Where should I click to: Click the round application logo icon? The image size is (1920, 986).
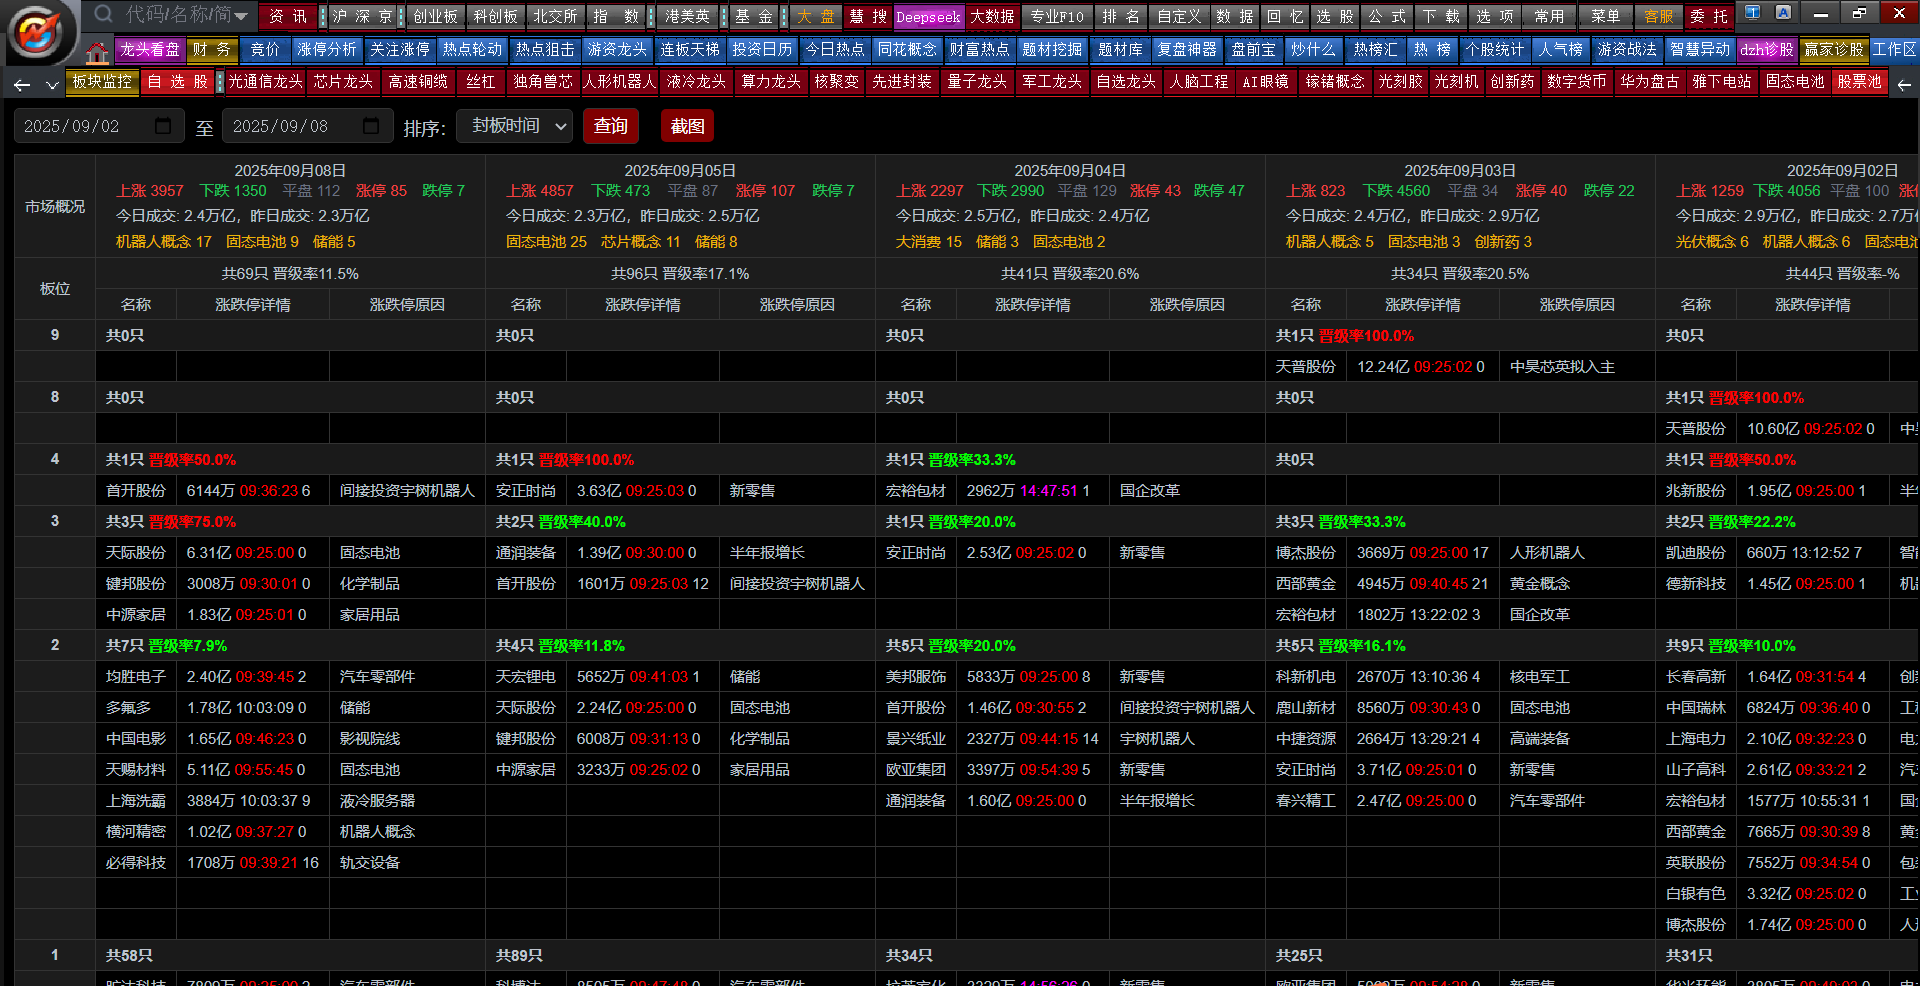tap(38, 32)
